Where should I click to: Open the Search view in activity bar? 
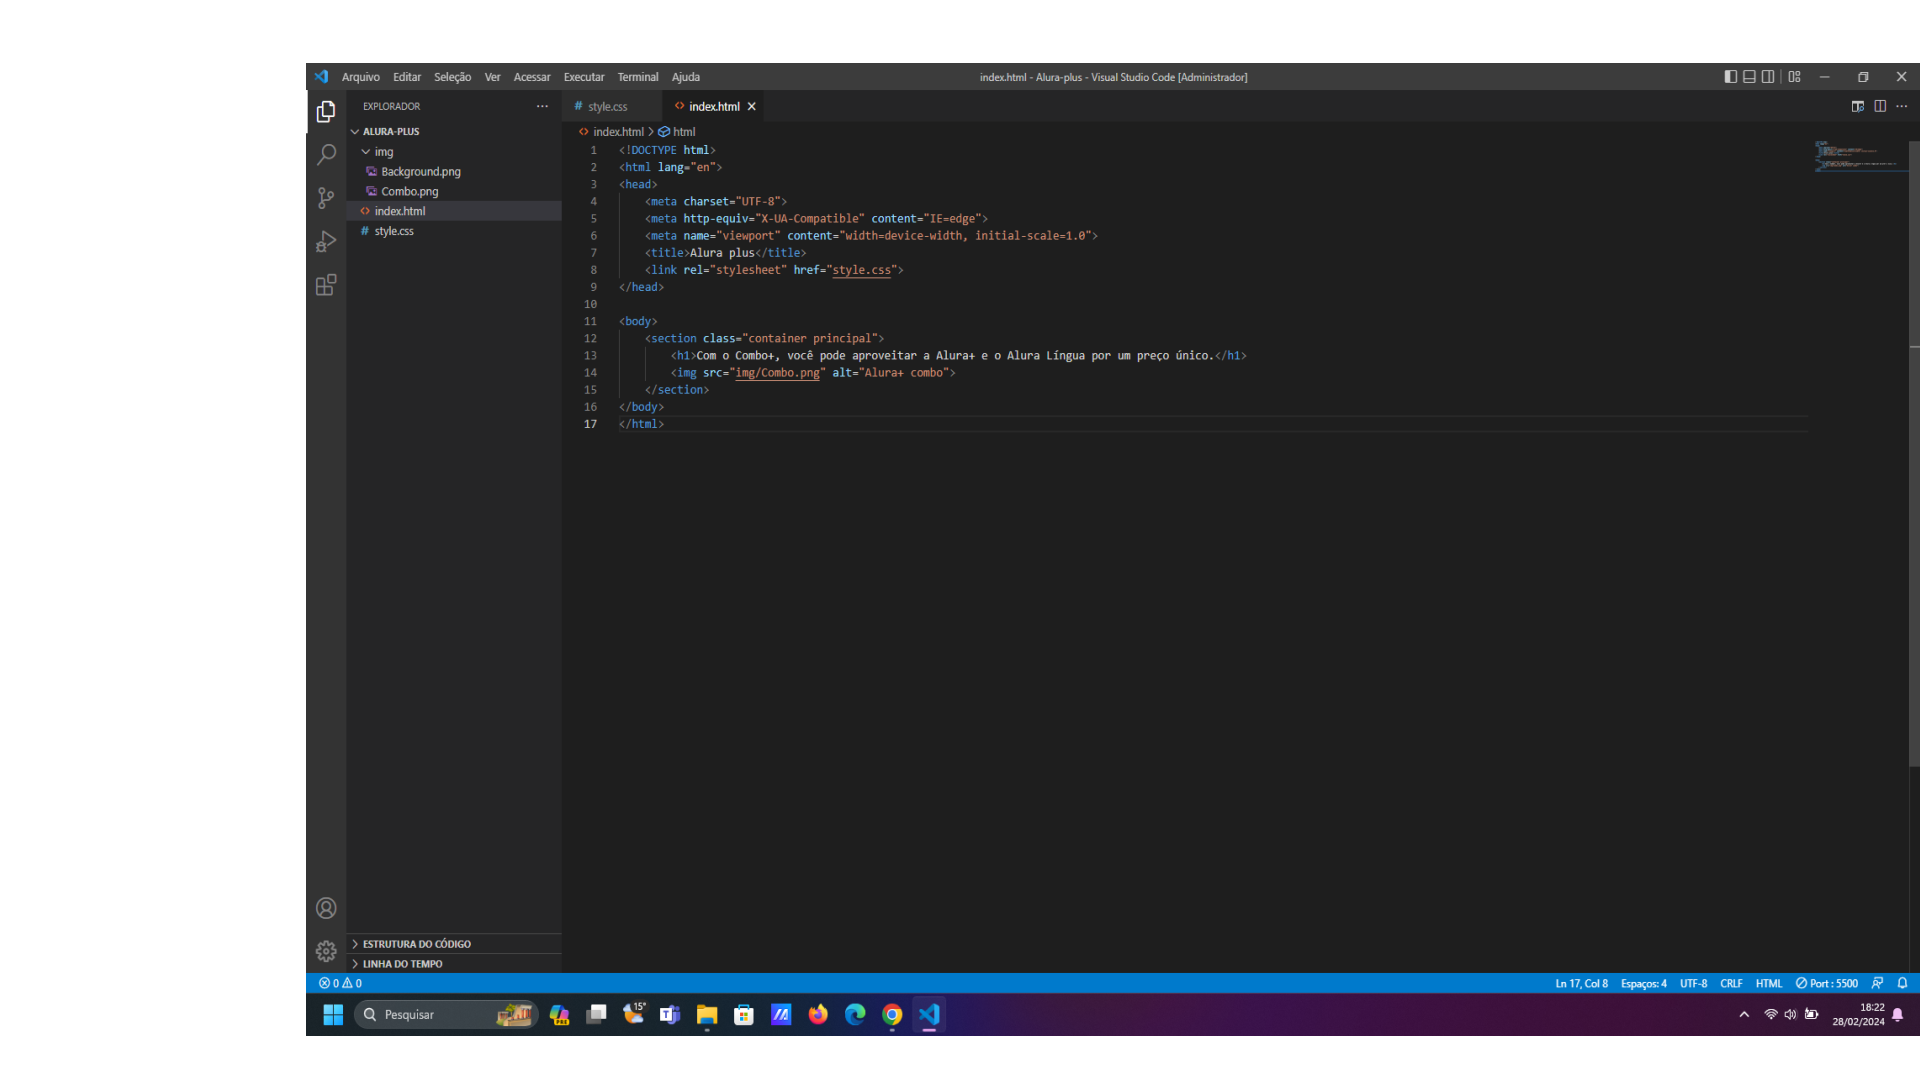click(326, 155)
